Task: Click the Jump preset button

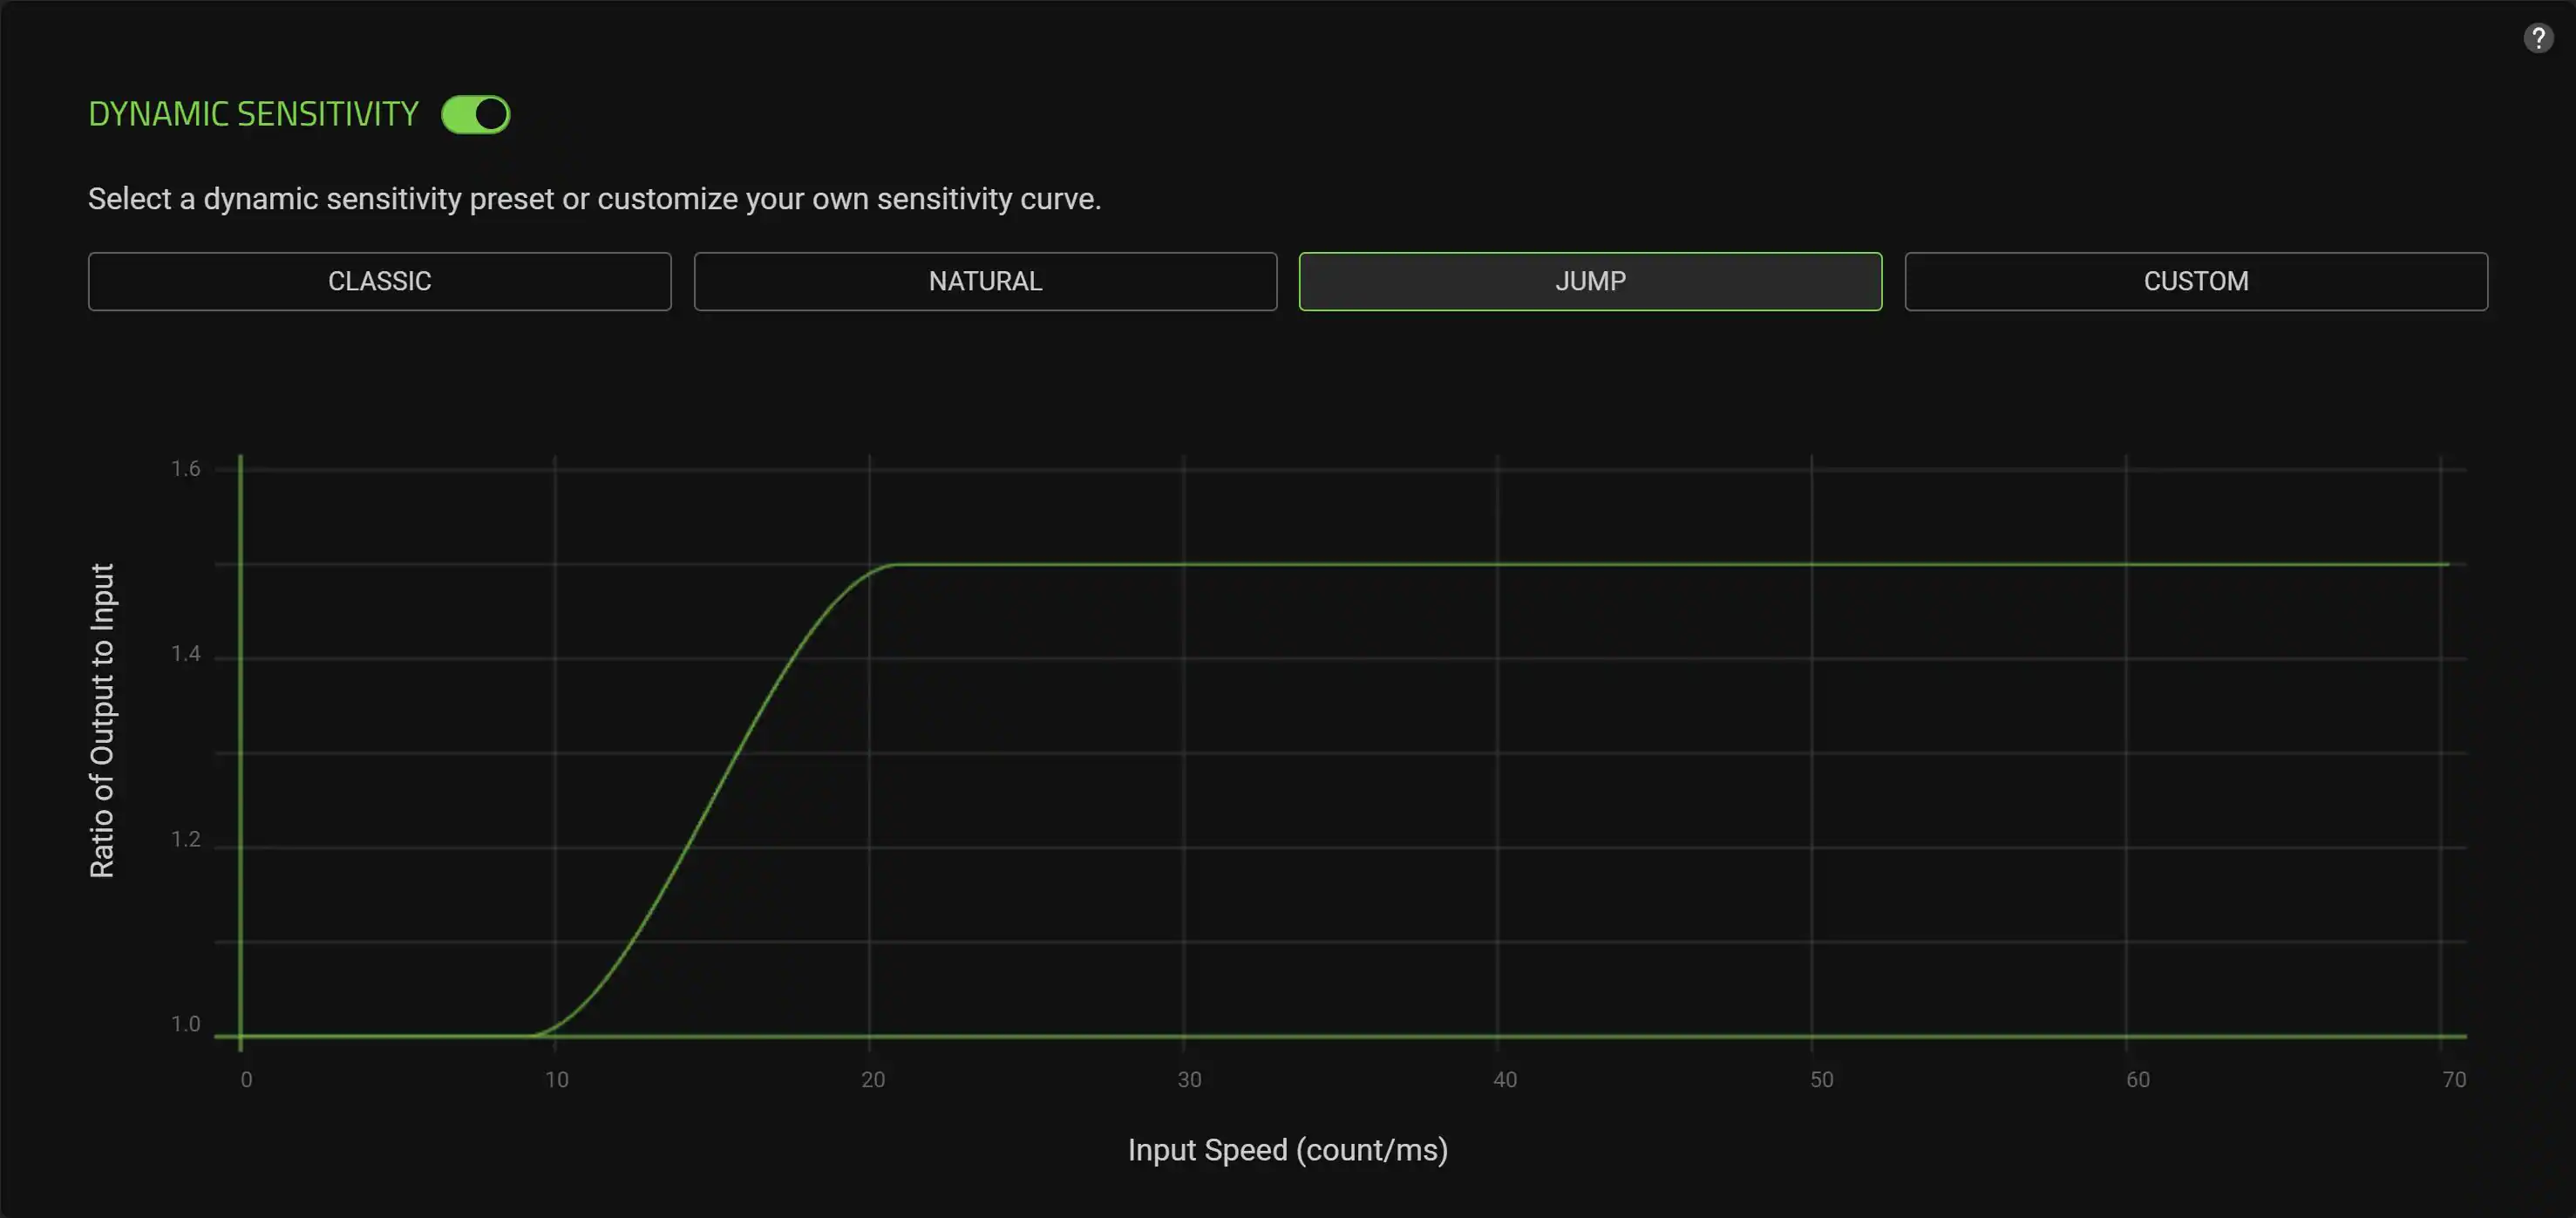Action: pyautogui.click(x=1590, y=282)
